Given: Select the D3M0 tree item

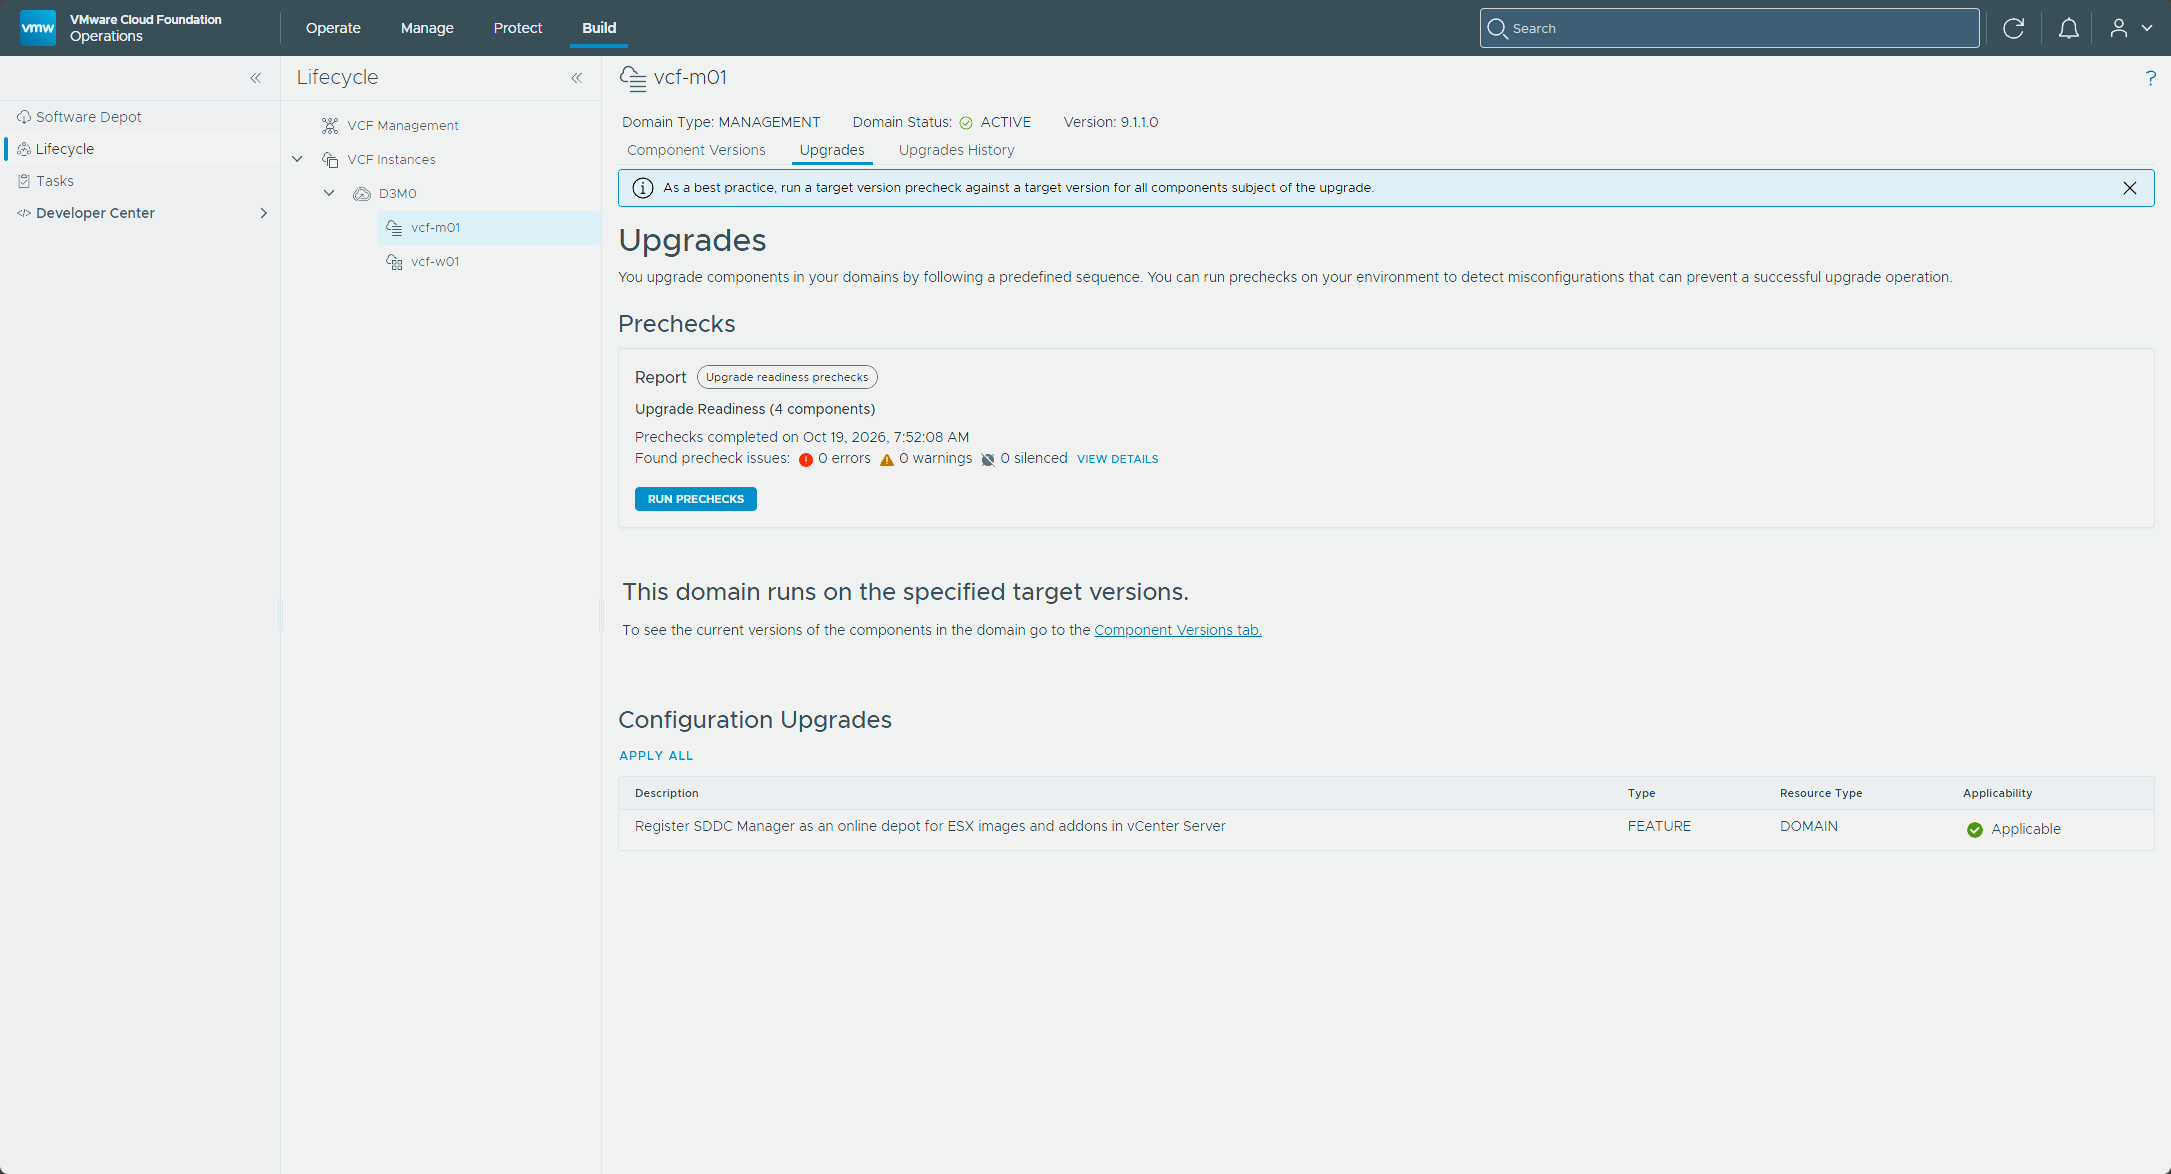Looking at the screenshot, I should coord(398,194).
